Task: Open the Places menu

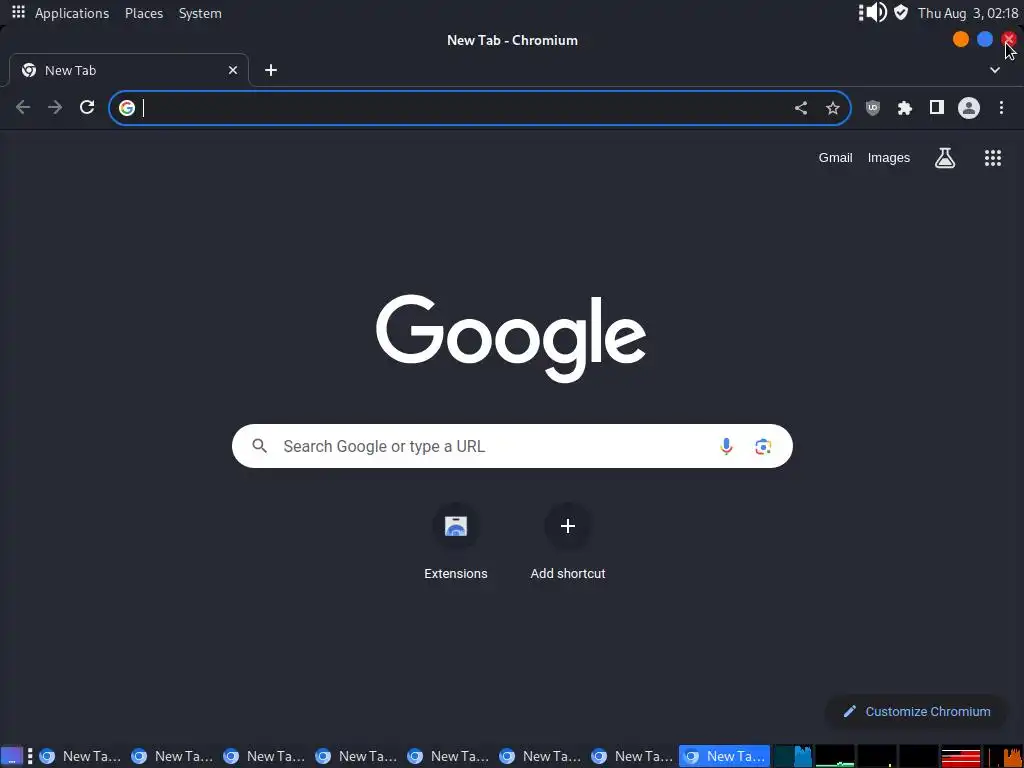Action: [x=144, y=13]
